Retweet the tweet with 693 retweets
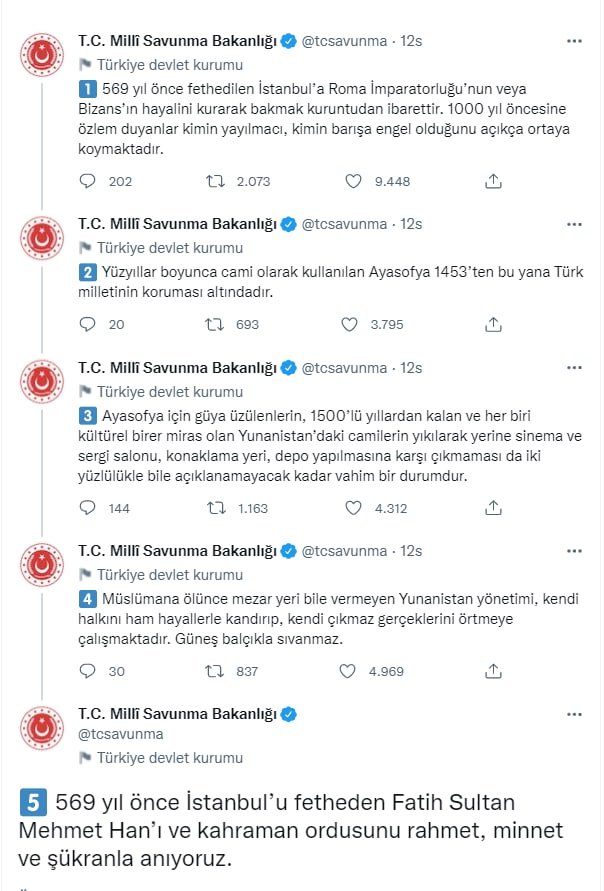Screen dimensions: 604x891 point(215,324)
